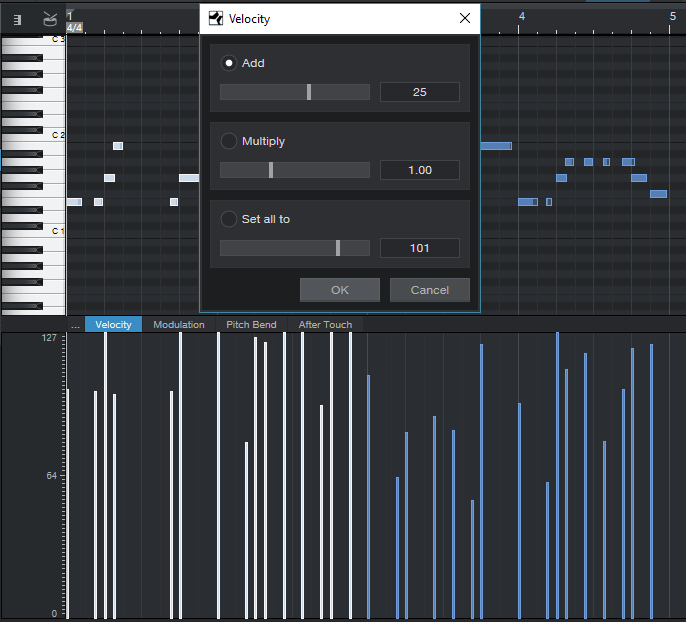Screen dimensions: 686x622
Task: Open the Pitch Bend automation tab
Action: tap(251, 325)
